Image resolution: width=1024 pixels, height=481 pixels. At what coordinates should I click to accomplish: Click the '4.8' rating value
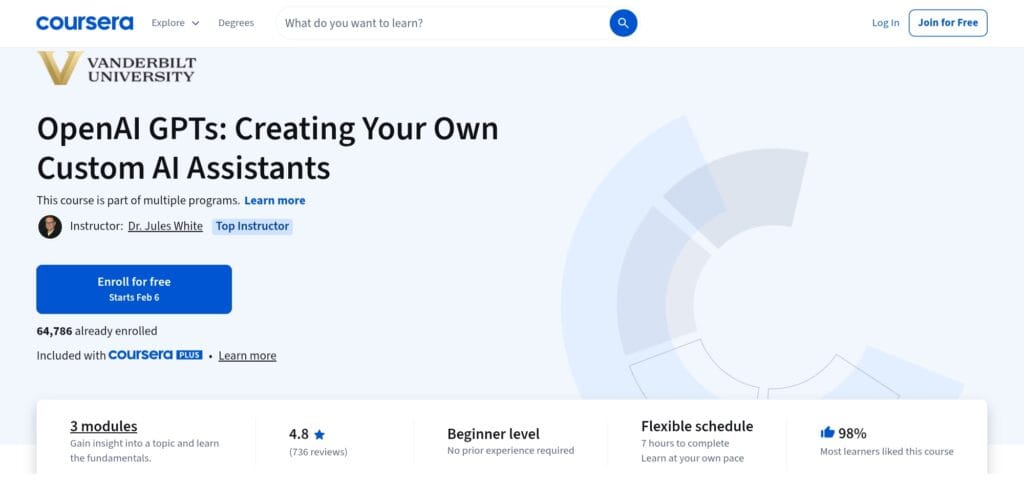[x=298, y=434]
